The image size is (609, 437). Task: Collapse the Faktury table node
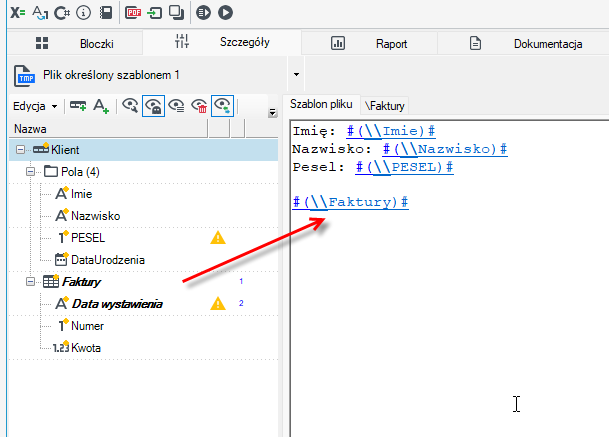[30, 282]
